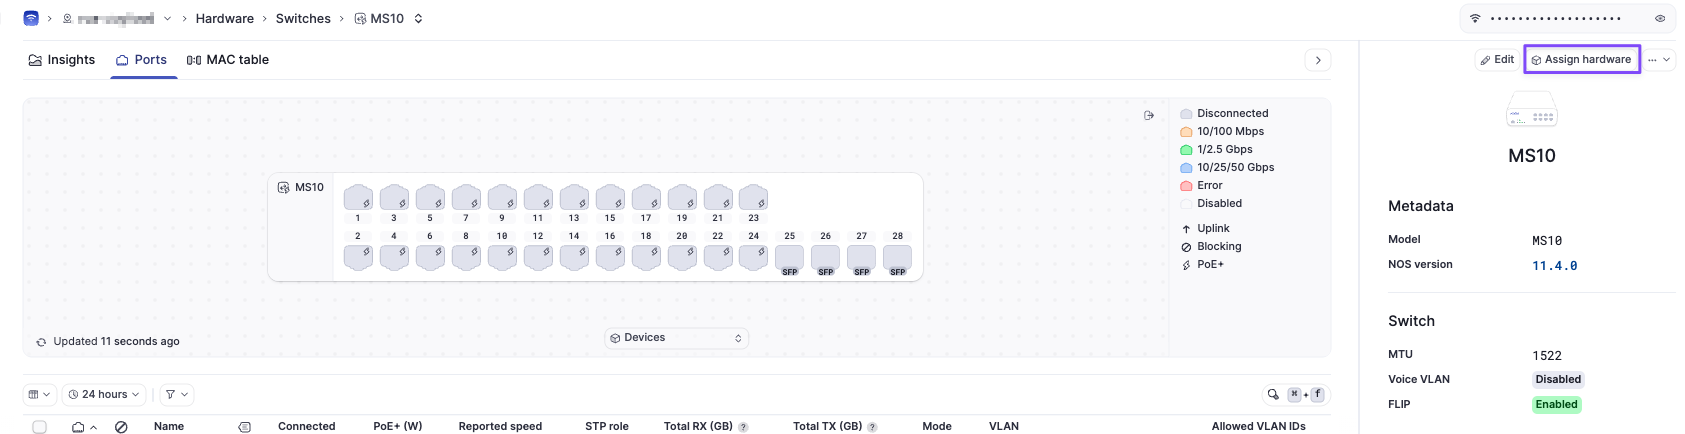Screen dimensions: 1685x434
Task: Select port 13 on the MS10 diagram
Action: 574,198
